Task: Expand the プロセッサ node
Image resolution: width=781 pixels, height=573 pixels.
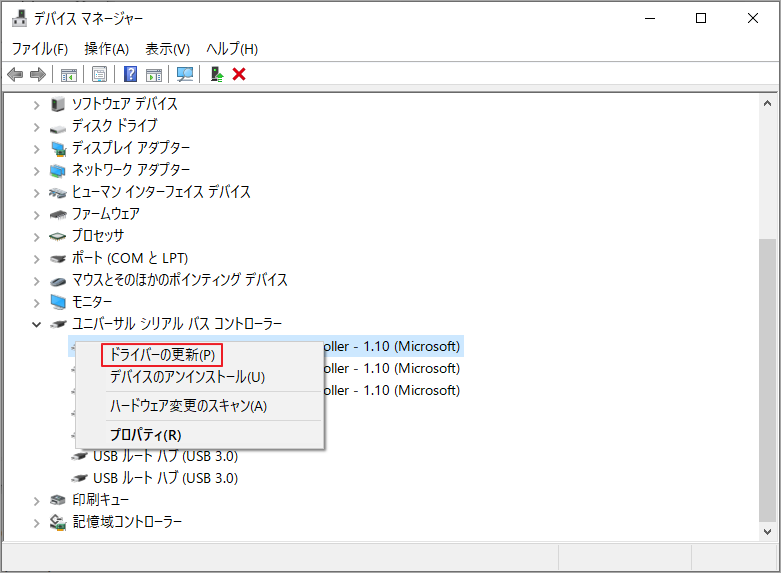Action: 36,237
